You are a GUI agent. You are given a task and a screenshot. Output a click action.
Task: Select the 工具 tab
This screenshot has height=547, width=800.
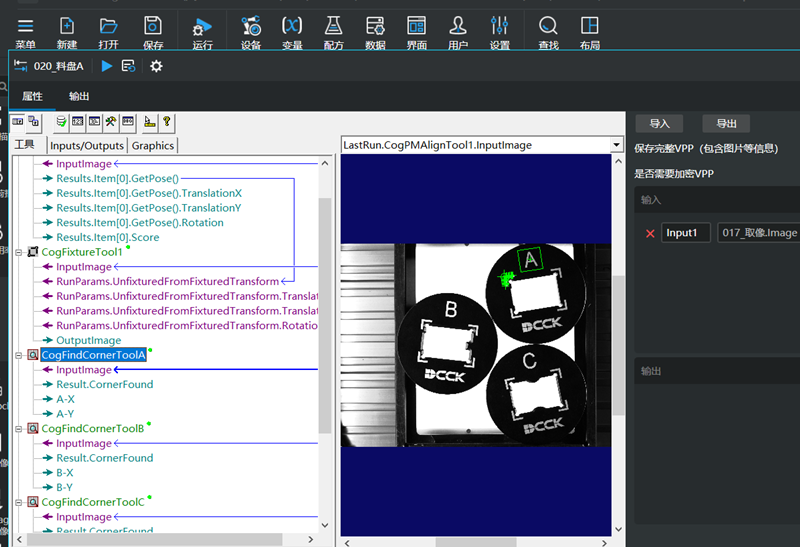(x=24, y=145)
